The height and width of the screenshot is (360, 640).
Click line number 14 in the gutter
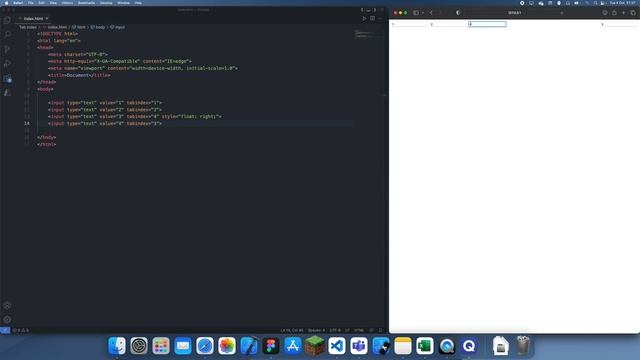[27, 123]
